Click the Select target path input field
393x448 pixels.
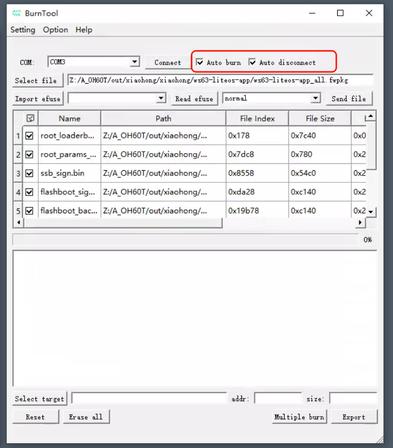149,398
